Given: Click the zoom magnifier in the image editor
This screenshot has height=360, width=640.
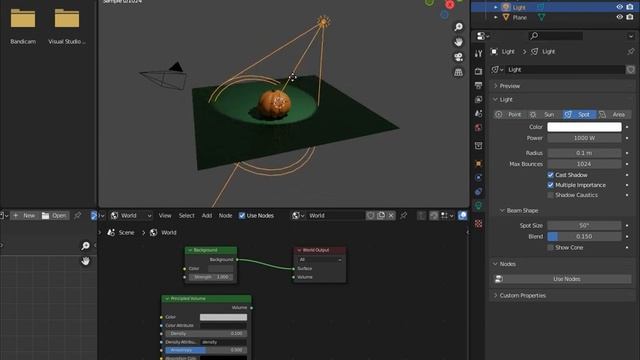Looking at the screenshot, I should coord(85,246).
